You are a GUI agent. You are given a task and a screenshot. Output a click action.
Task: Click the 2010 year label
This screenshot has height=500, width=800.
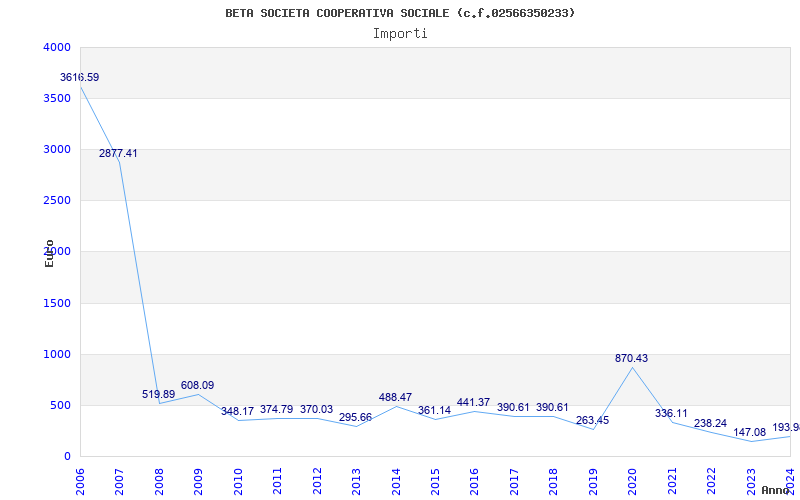(238, 481)
